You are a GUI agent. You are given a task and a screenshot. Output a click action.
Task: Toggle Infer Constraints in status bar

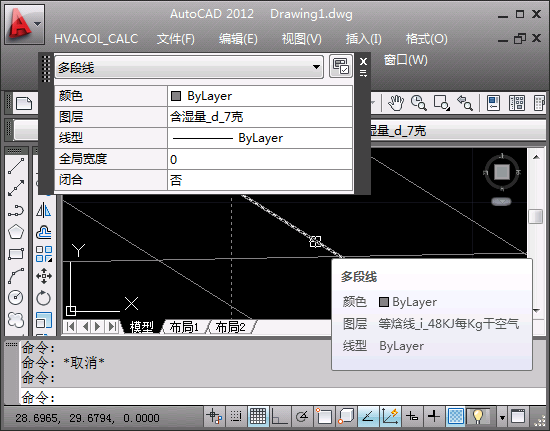pyautogui.click(x=214, y=416)
